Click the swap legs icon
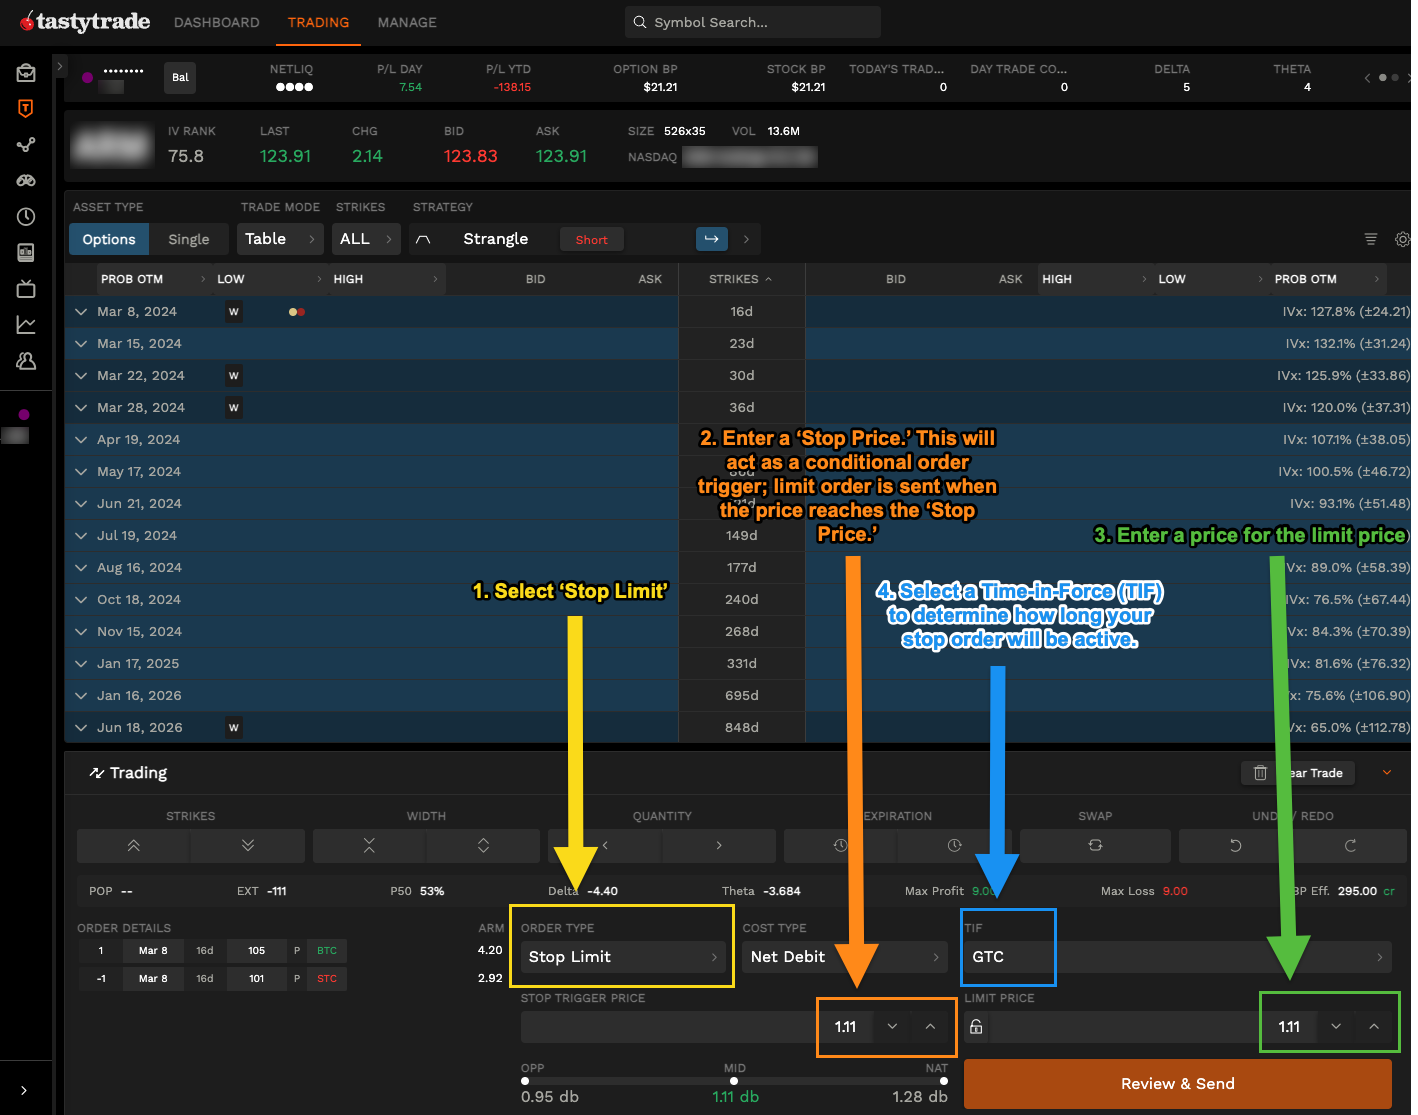This screenshot has width=1418, height=1115. tap(1095, 845)
